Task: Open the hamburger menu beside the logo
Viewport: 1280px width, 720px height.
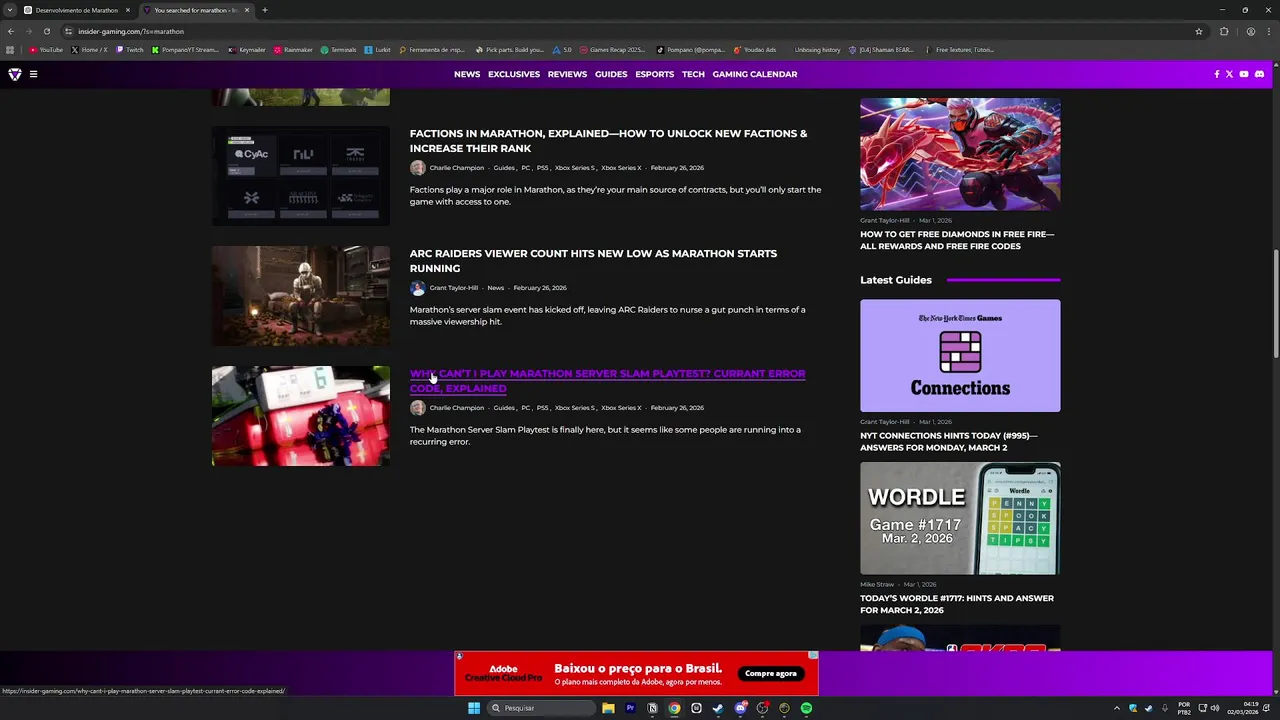Action: (x=33, y=74)
